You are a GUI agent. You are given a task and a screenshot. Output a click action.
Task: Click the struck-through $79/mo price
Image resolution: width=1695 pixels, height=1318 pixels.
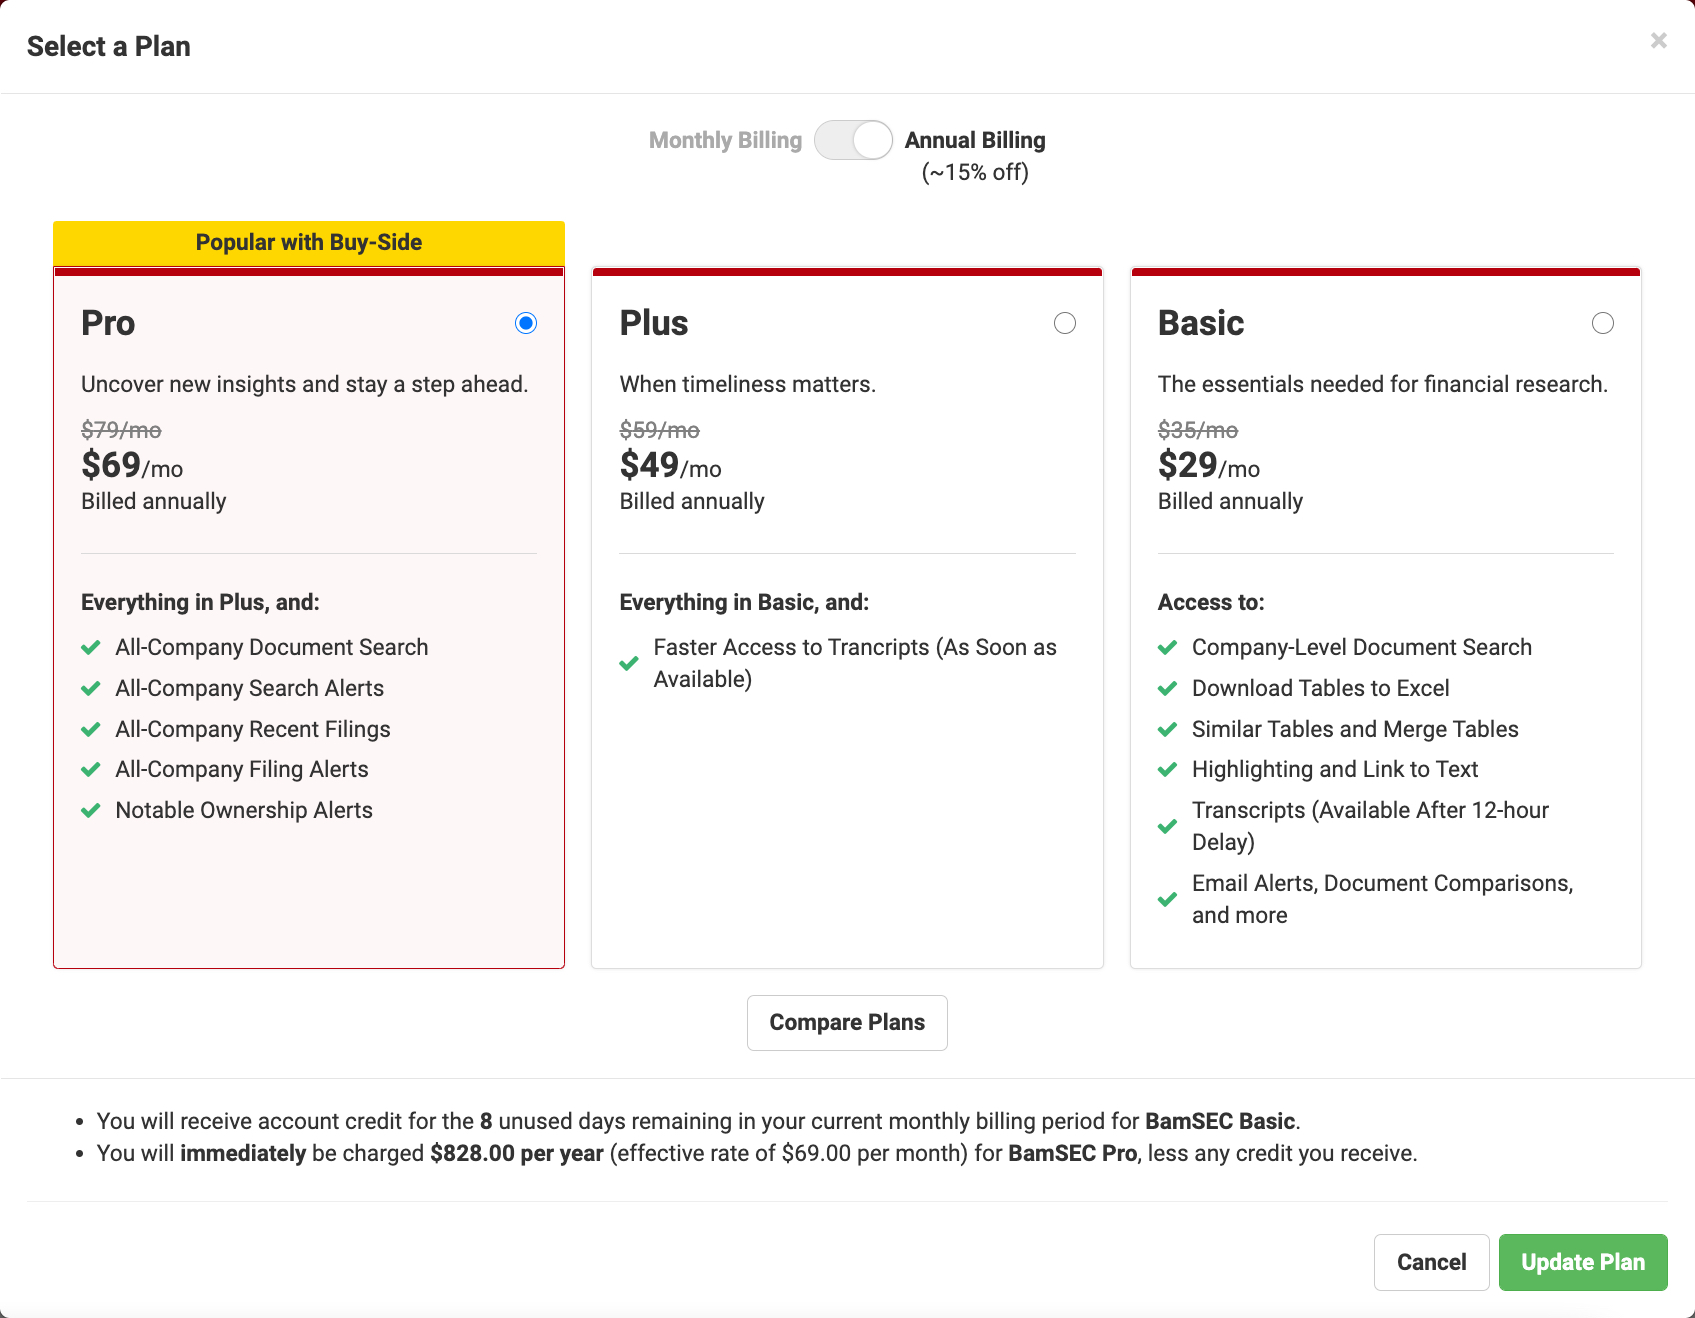(x=121, y=430)
